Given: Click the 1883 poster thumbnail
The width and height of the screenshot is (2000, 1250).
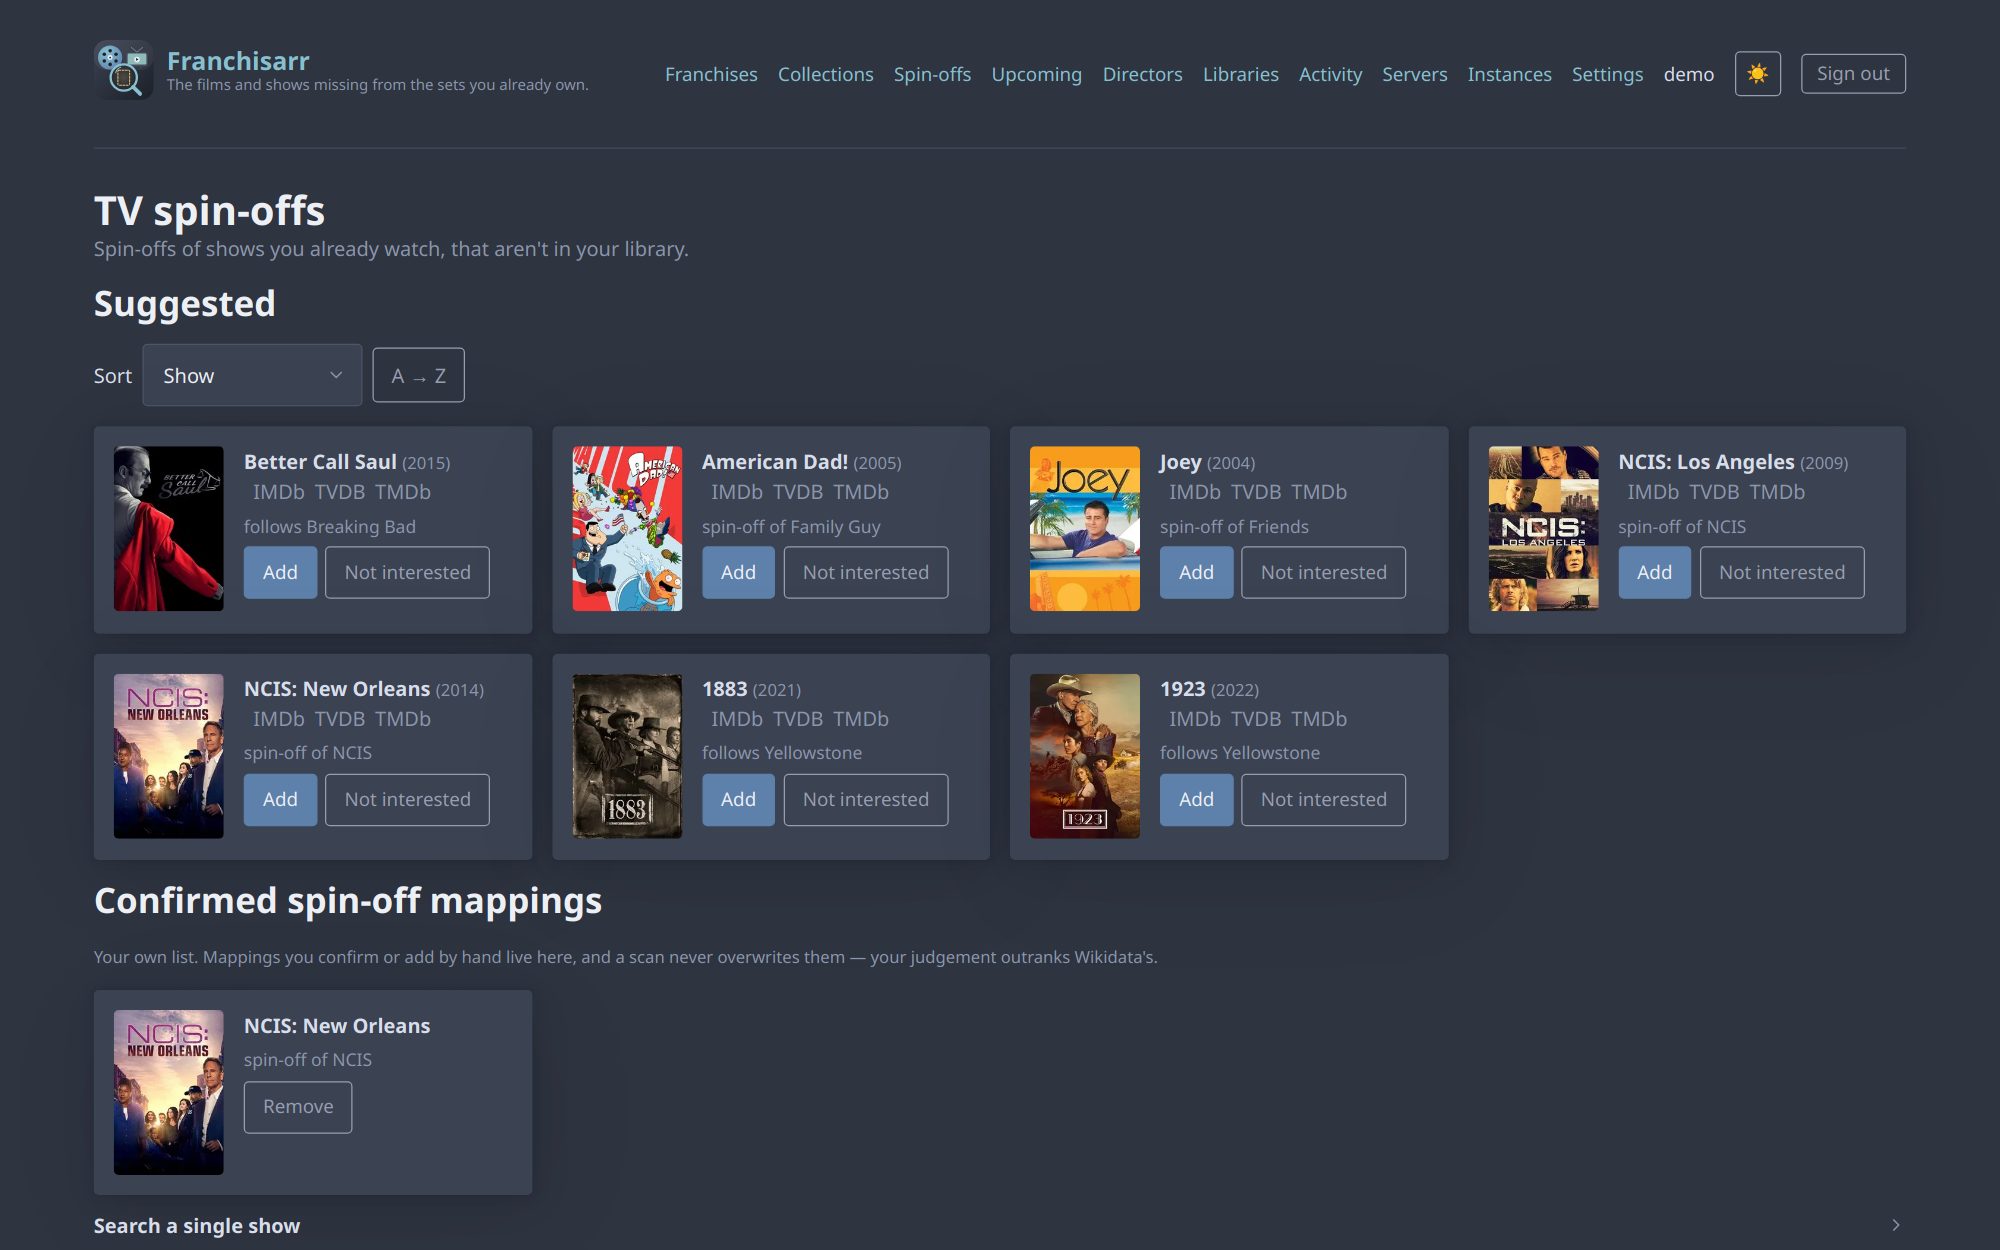Looking at the screenshot, I should [x=627, y=756].
